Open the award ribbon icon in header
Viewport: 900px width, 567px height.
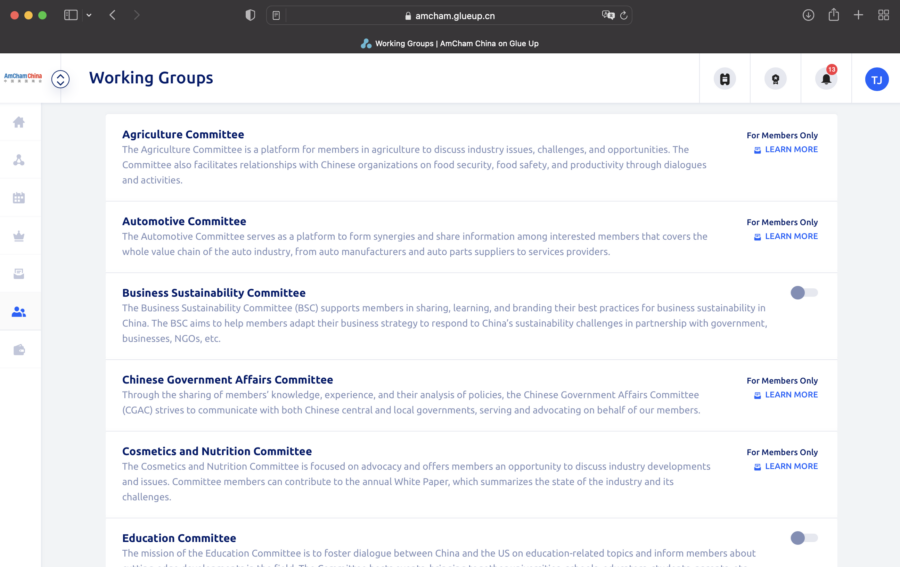click(775, 79)
